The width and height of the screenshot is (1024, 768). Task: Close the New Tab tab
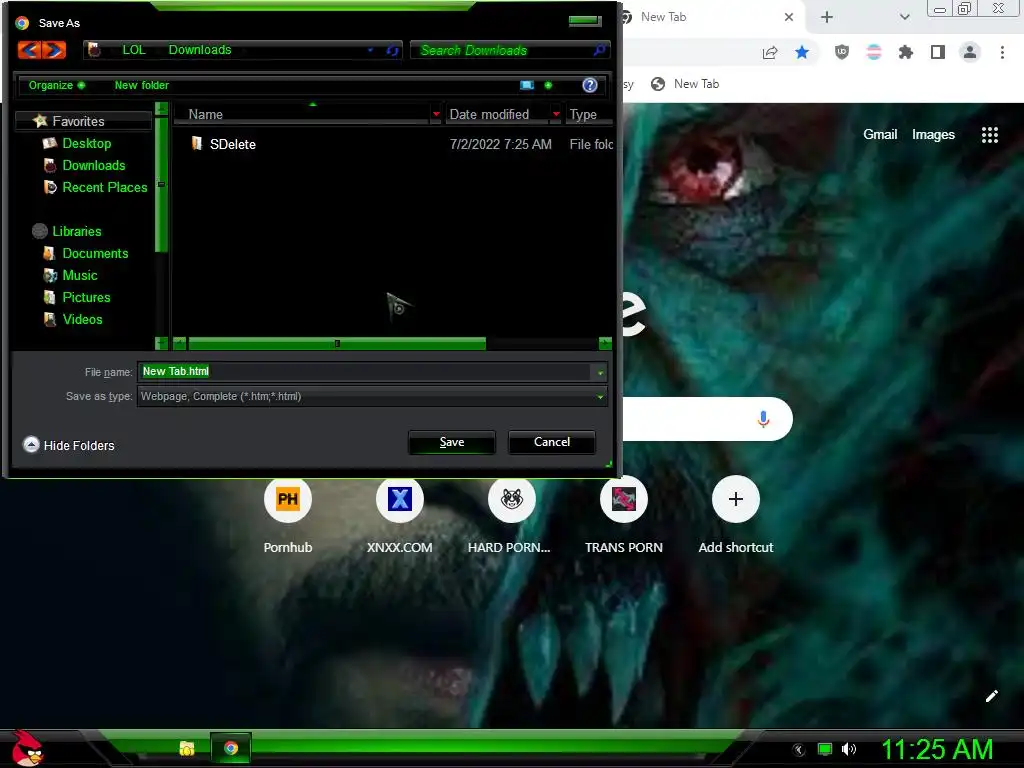(789, 17)
